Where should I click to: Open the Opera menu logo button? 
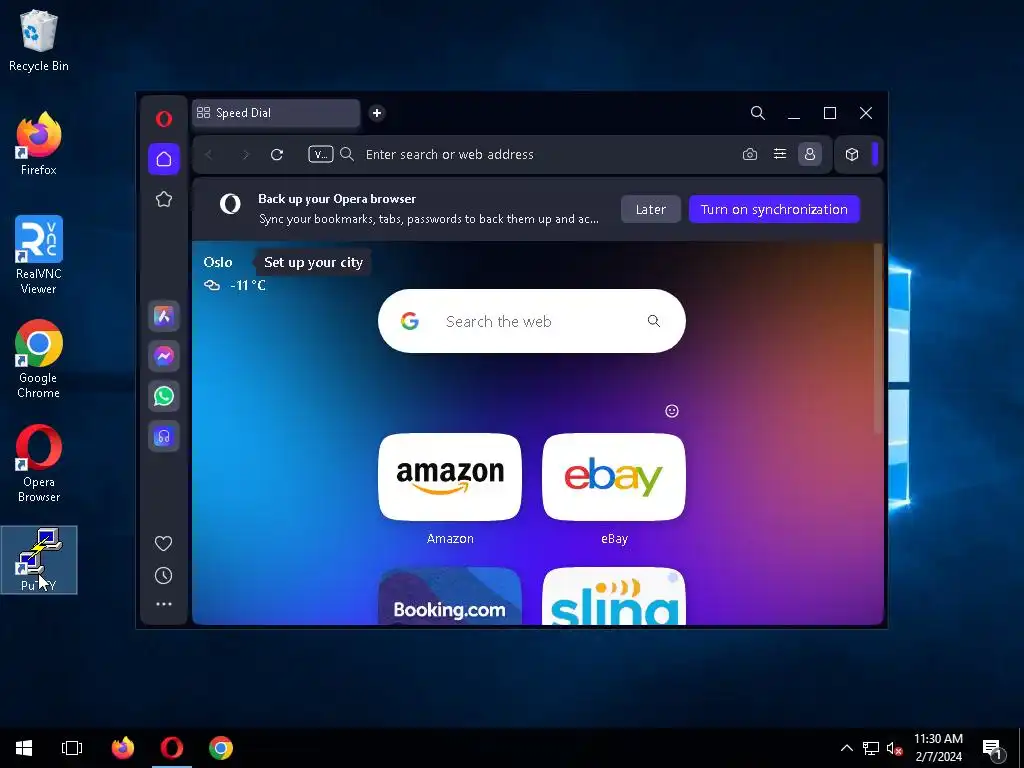164,119
